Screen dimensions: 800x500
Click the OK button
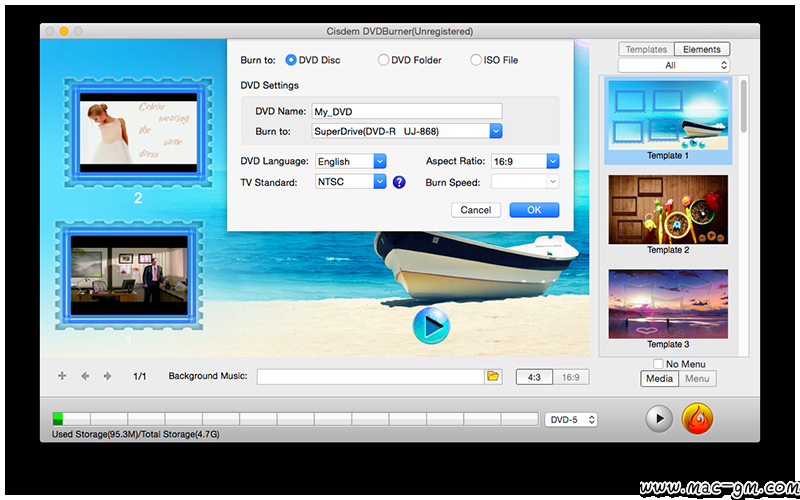coord(534,210)
